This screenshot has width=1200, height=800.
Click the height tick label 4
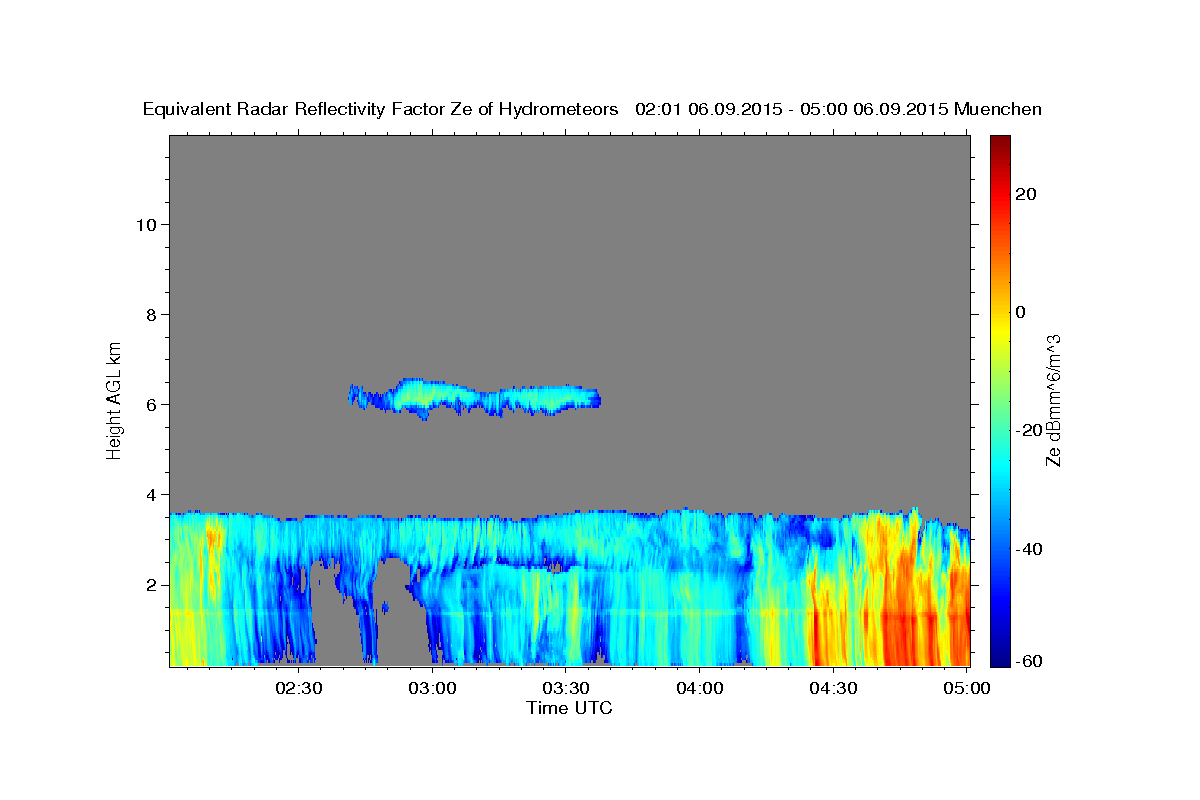[x=150, y=494]
